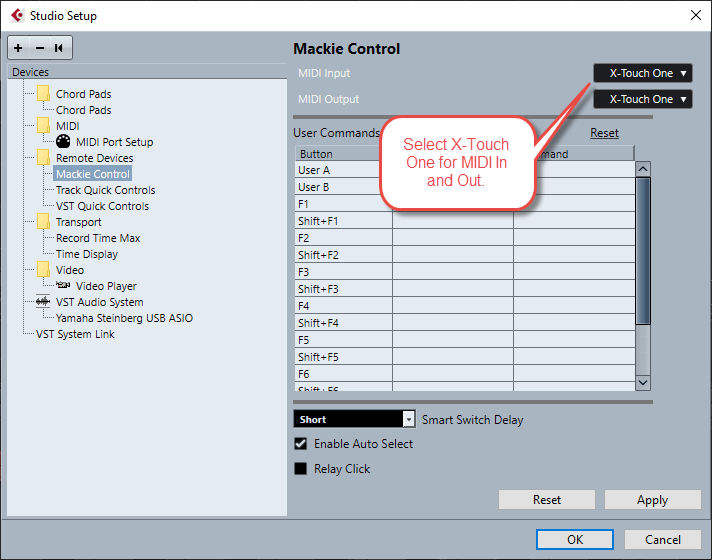
Task: Click the Shift+F3 row
Action: click(465, 289)
